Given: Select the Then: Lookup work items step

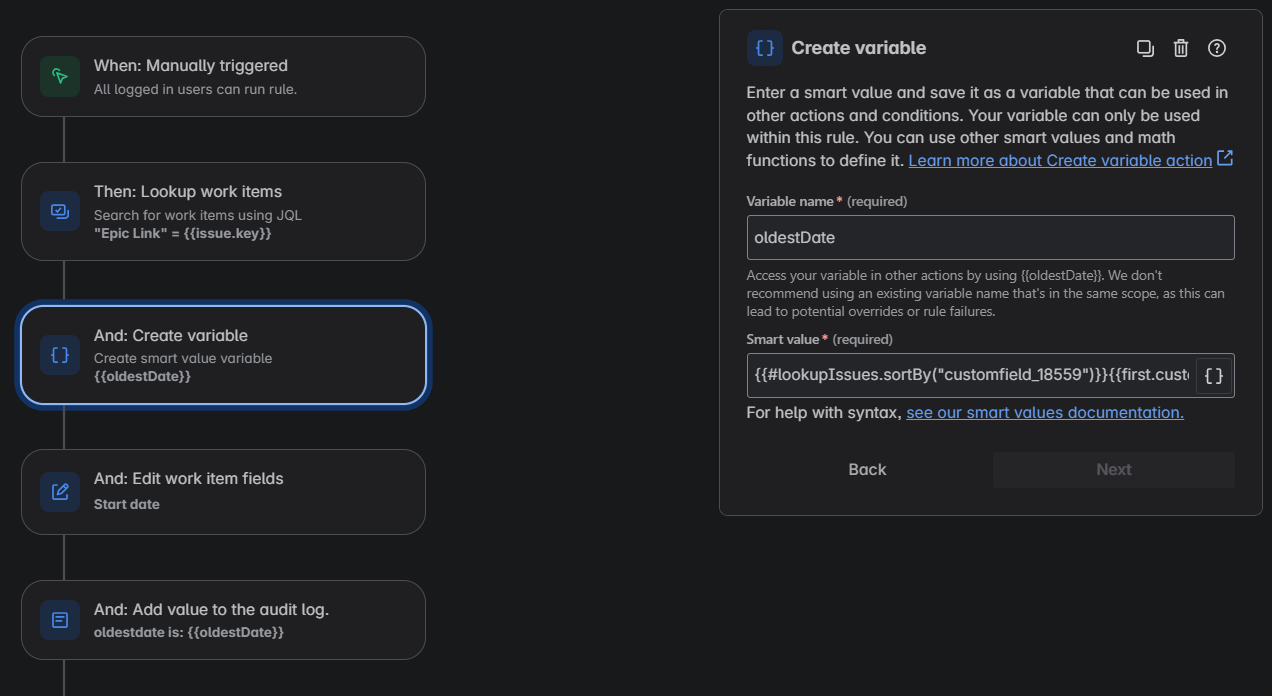Looking at the screenshot, I should [x=223, y=211].
